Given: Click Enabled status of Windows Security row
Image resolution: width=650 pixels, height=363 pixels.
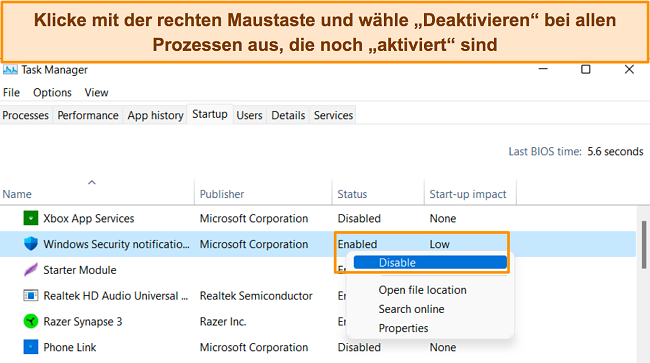Looking at the screenshot, I should [357, 244].
